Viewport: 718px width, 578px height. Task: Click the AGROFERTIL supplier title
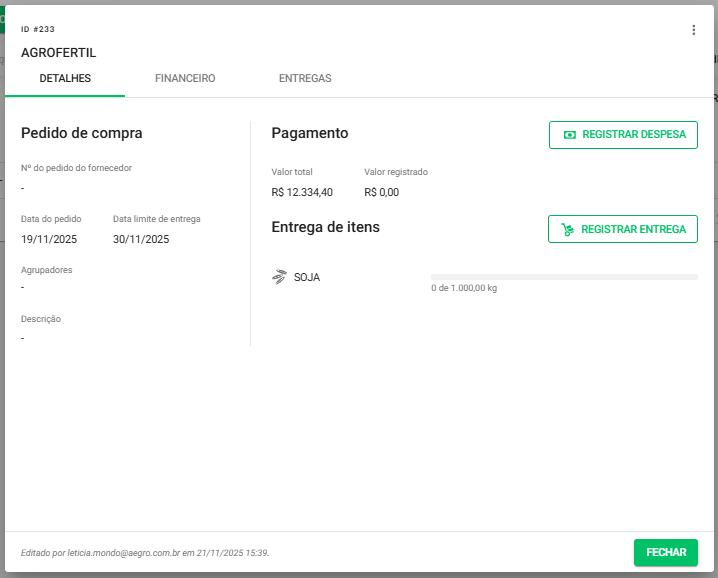coord(59,52)
